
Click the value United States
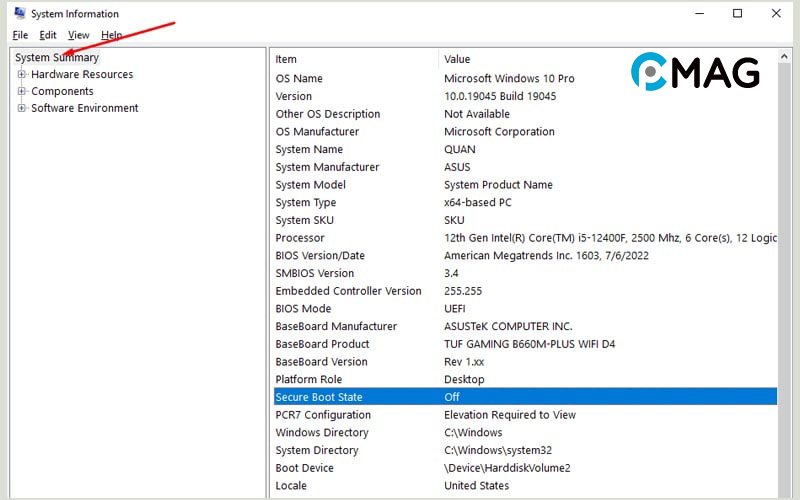click(477, 485)
